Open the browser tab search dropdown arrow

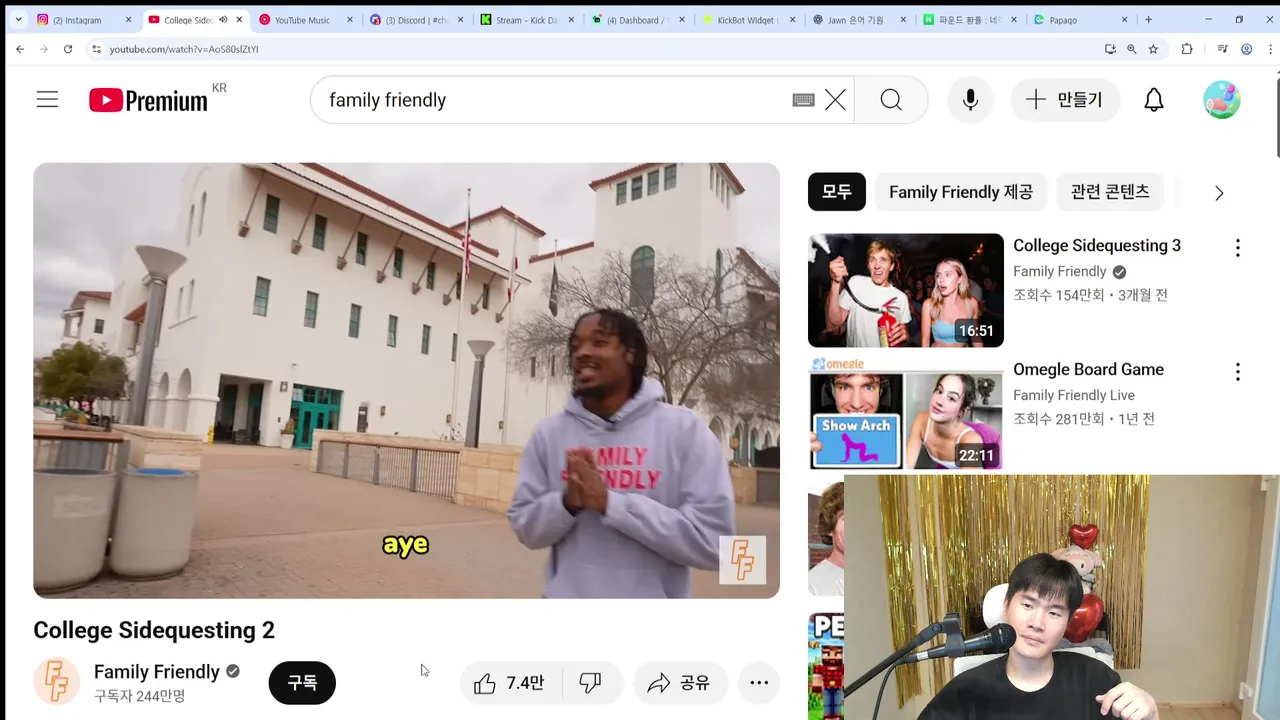(x=18, y=19)
